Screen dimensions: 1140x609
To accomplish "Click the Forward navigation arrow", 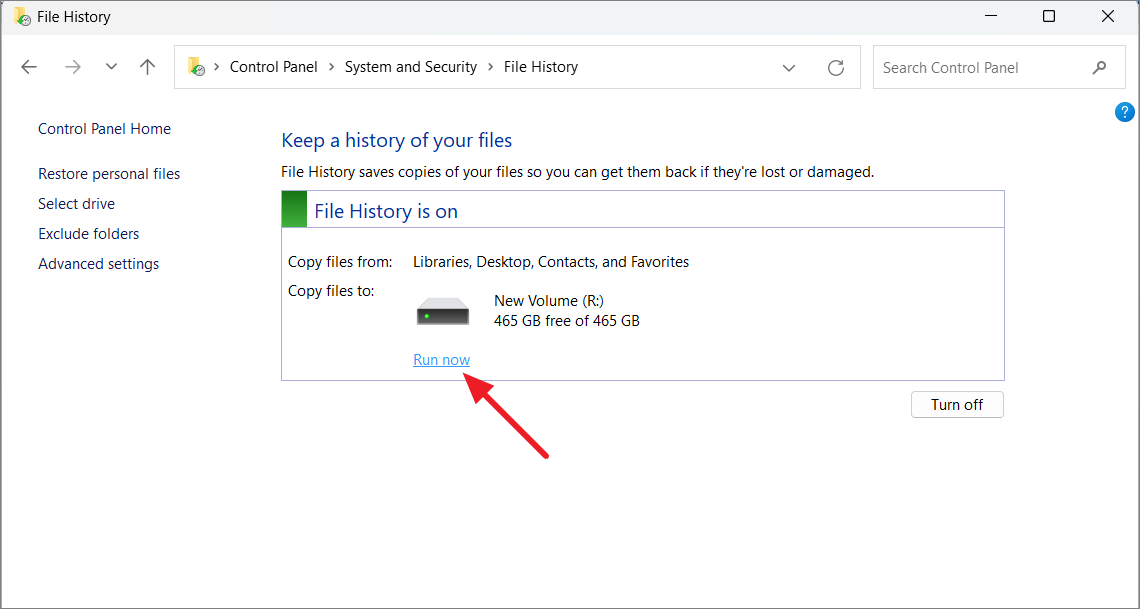I will coord(73,67).
